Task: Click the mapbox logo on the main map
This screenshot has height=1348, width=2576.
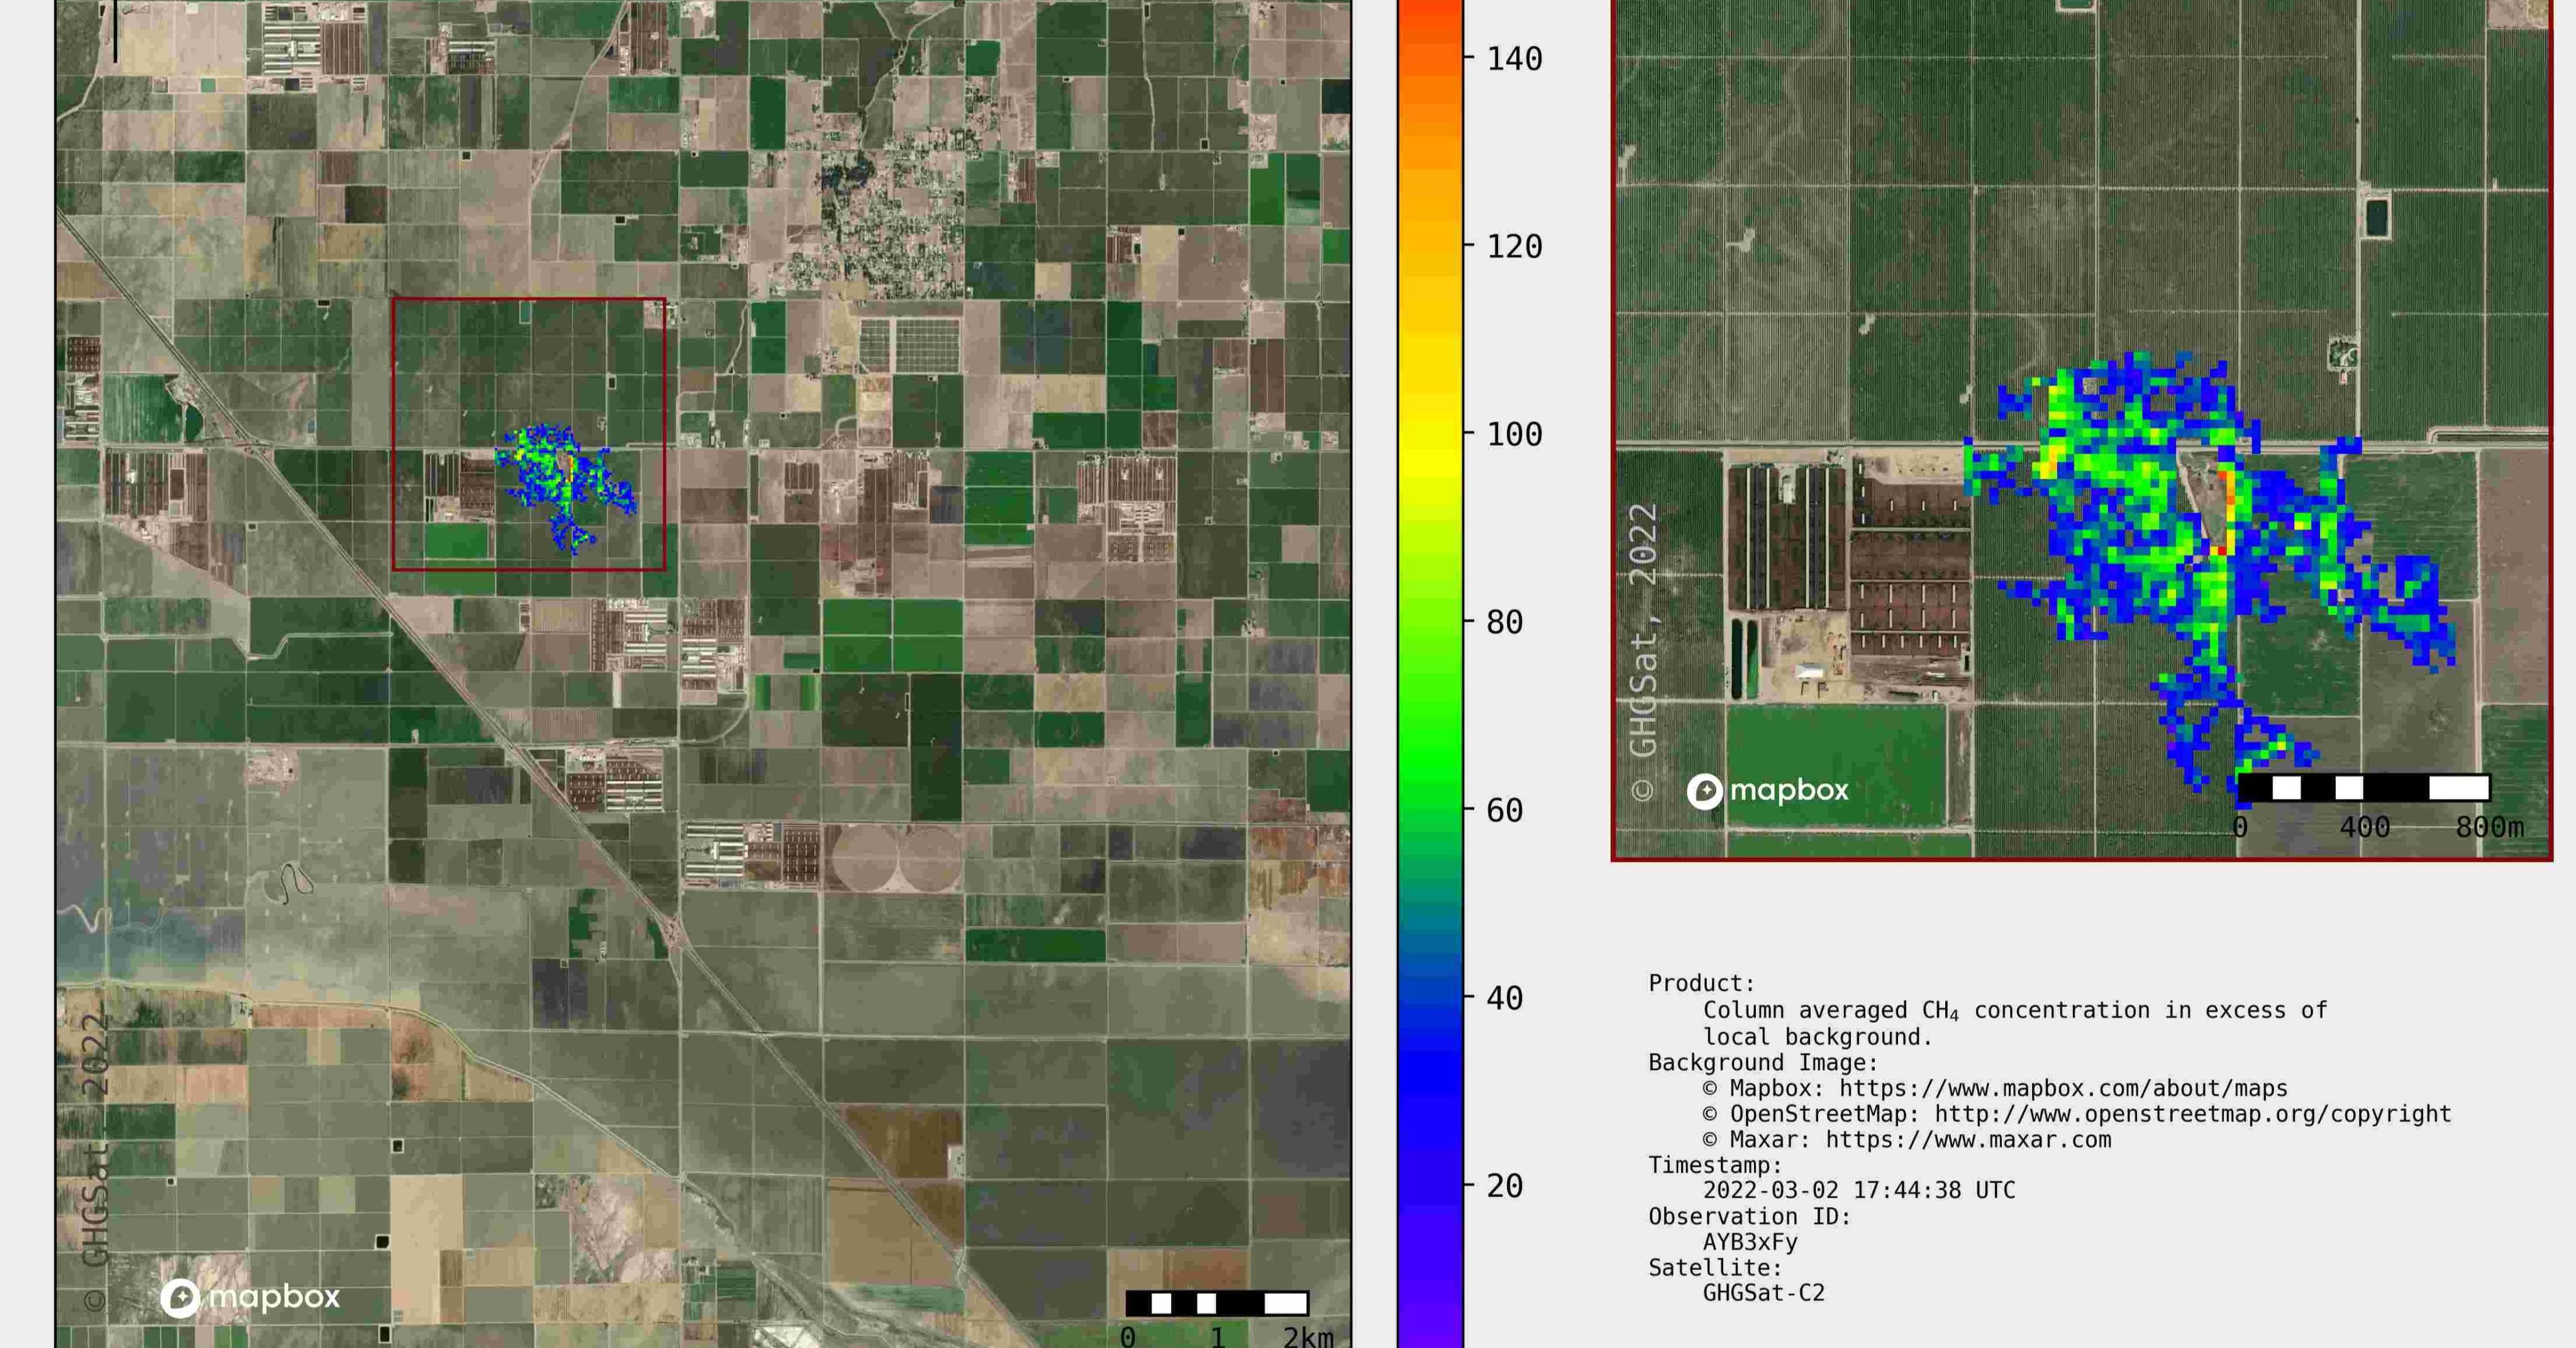Action: [250, 1298]
